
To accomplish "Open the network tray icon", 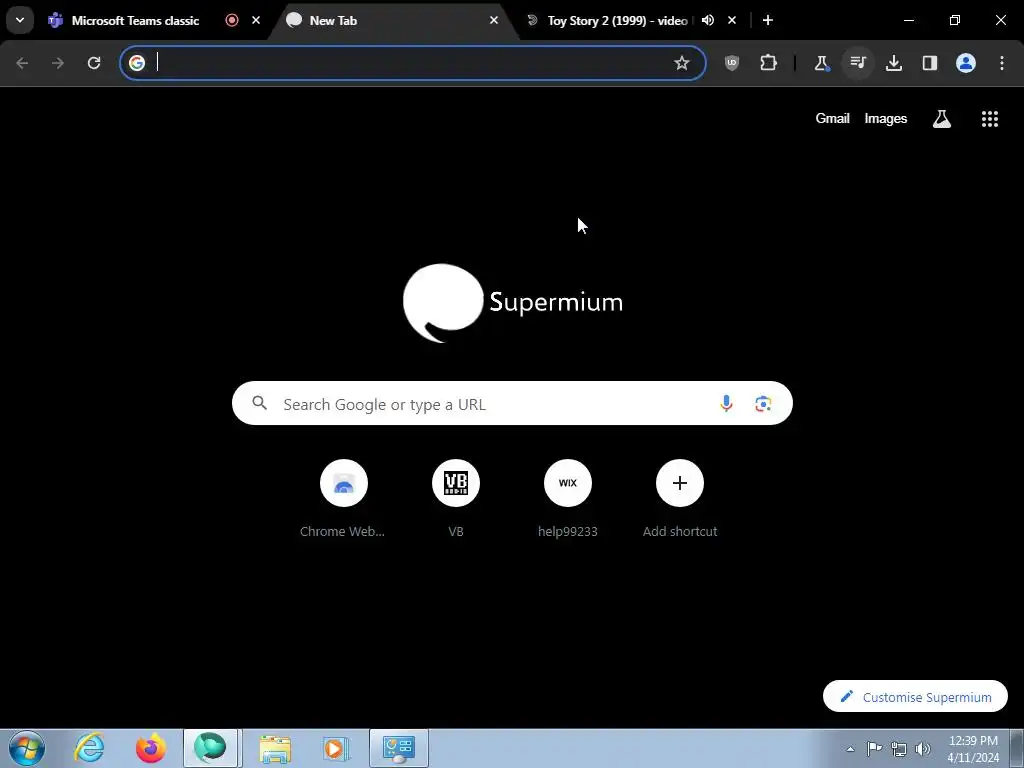I will click(899, 749).
